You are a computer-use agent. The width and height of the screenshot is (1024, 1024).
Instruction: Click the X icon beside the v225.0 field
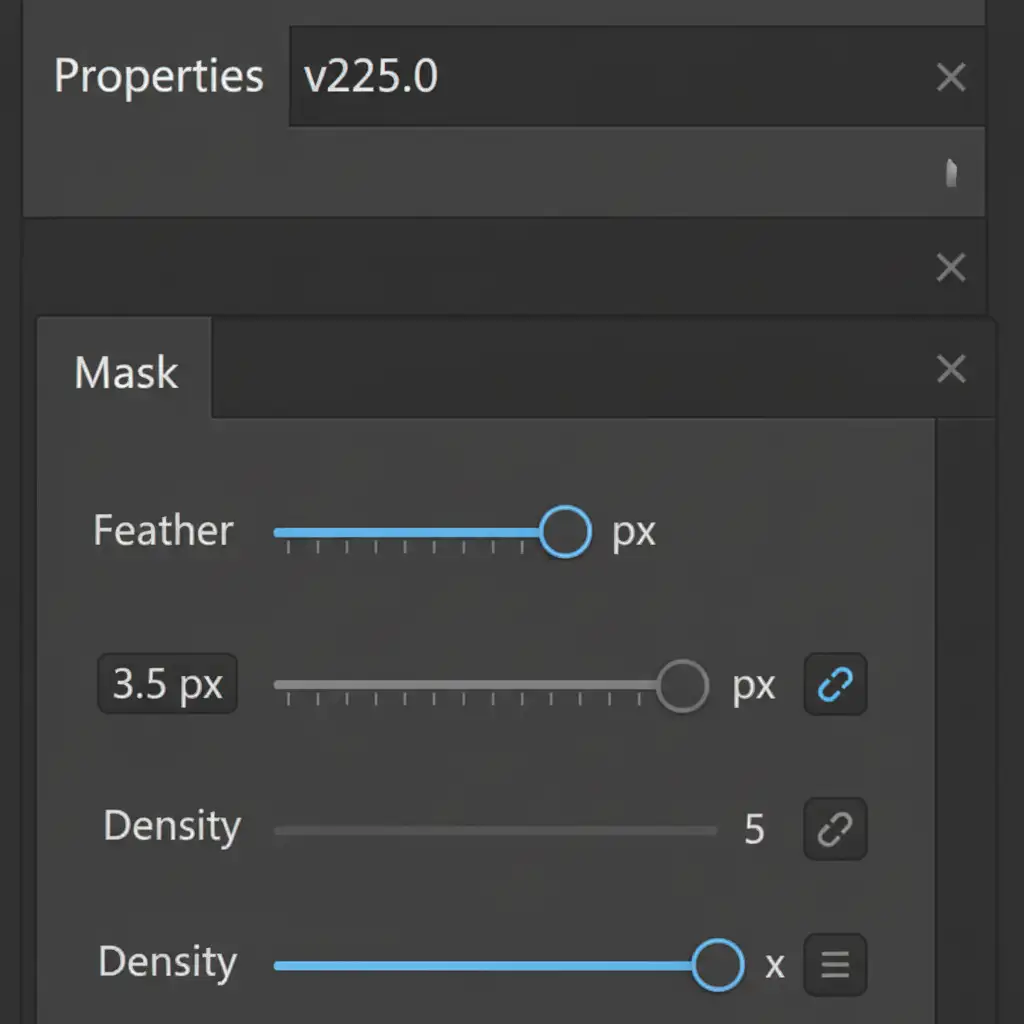pos(951,77)
